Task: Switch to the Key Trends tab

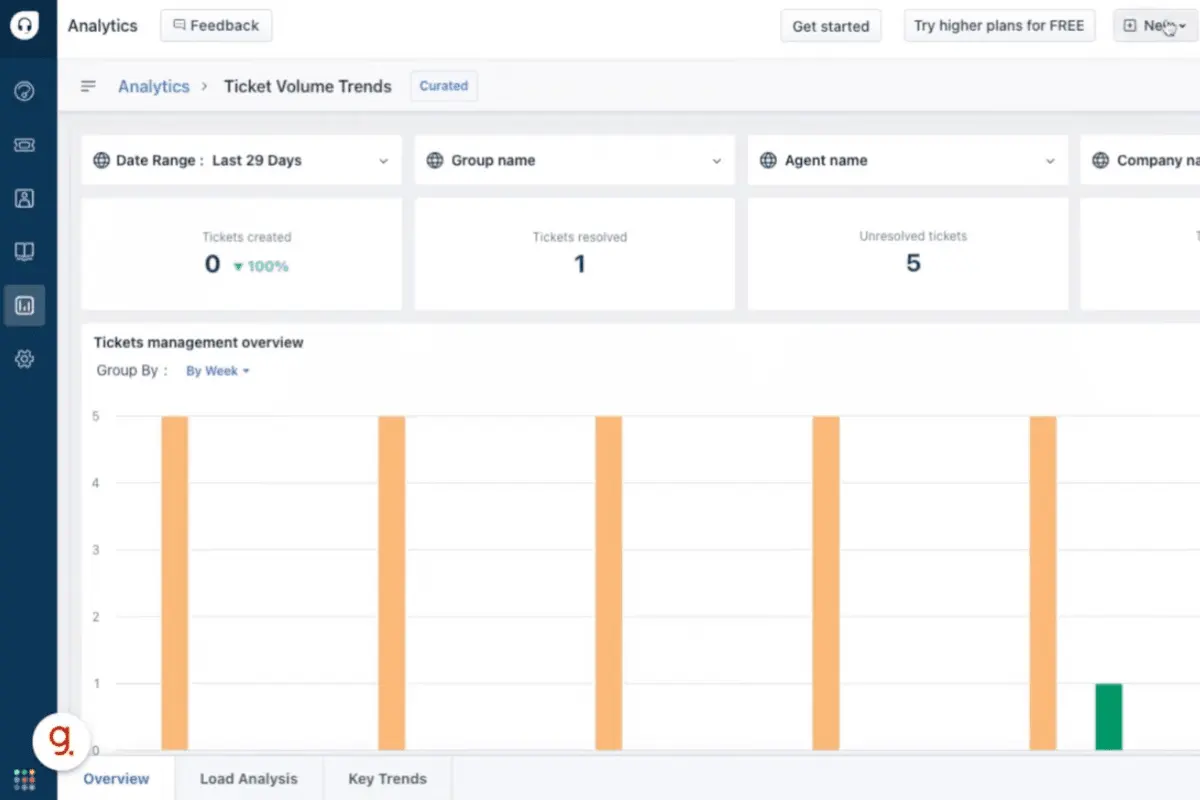Action: [x=387, y=779]
